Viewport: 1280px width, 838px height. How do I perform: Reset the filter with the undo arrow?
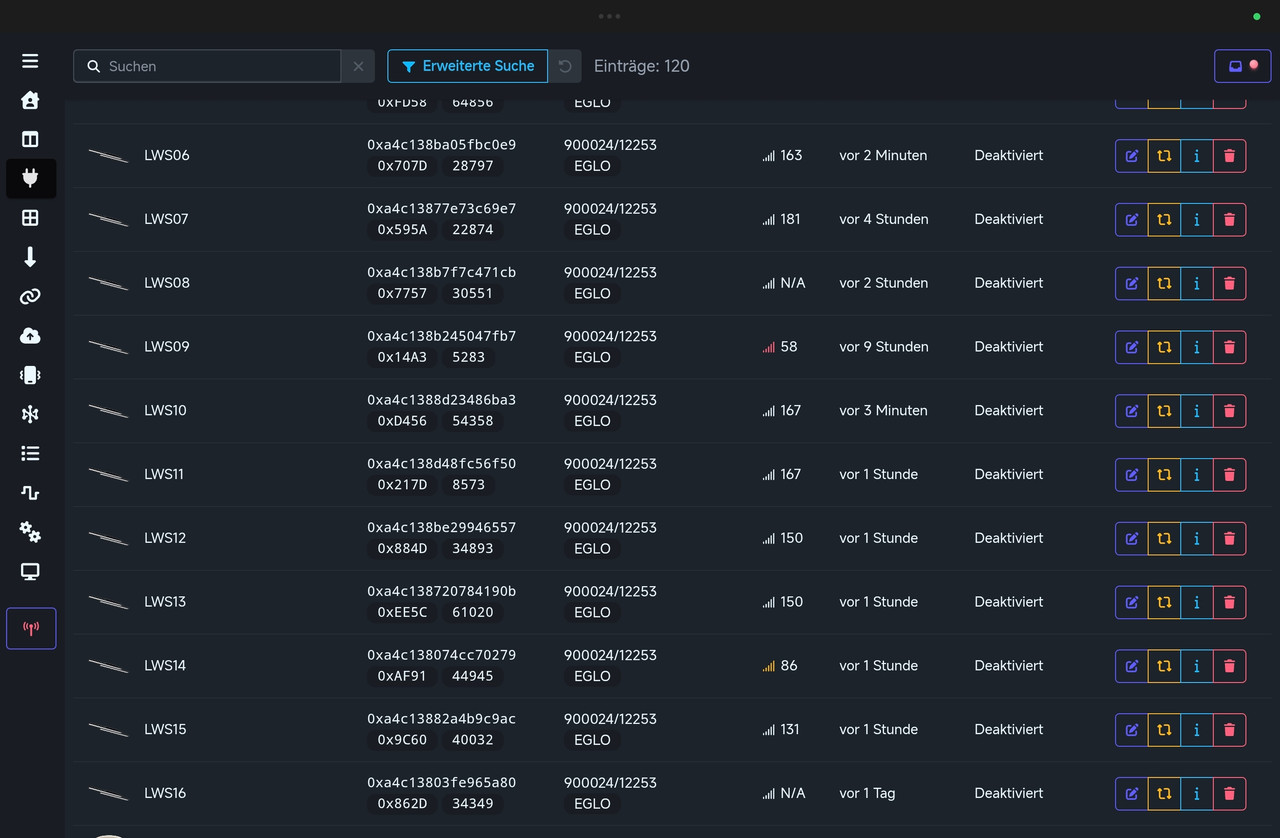(565, 66)
